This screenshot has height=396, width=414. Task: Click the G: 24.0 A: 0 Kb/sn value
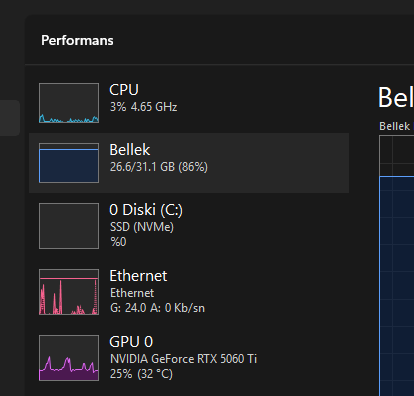[157, 308]
